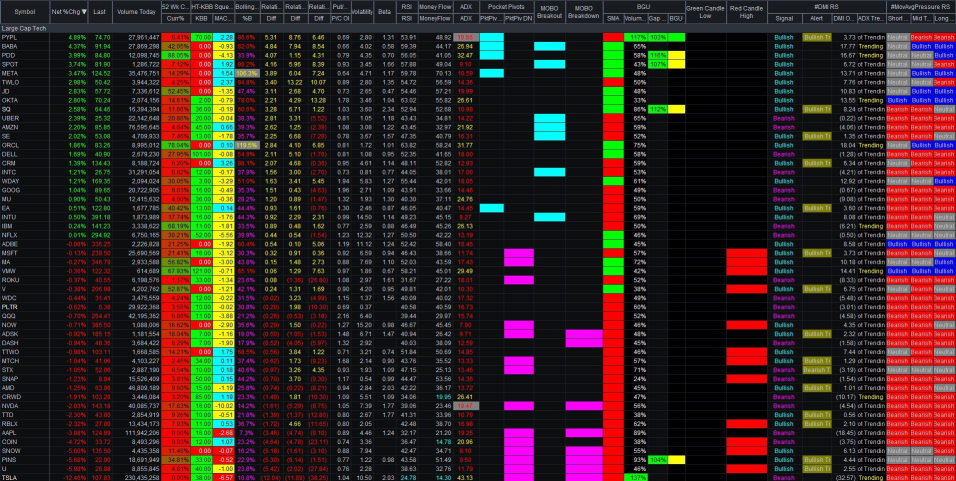Sort by Volume Today column header
The width and height of the screenshot is (956, 481).
pyautogui.click(x=137, y=12)
